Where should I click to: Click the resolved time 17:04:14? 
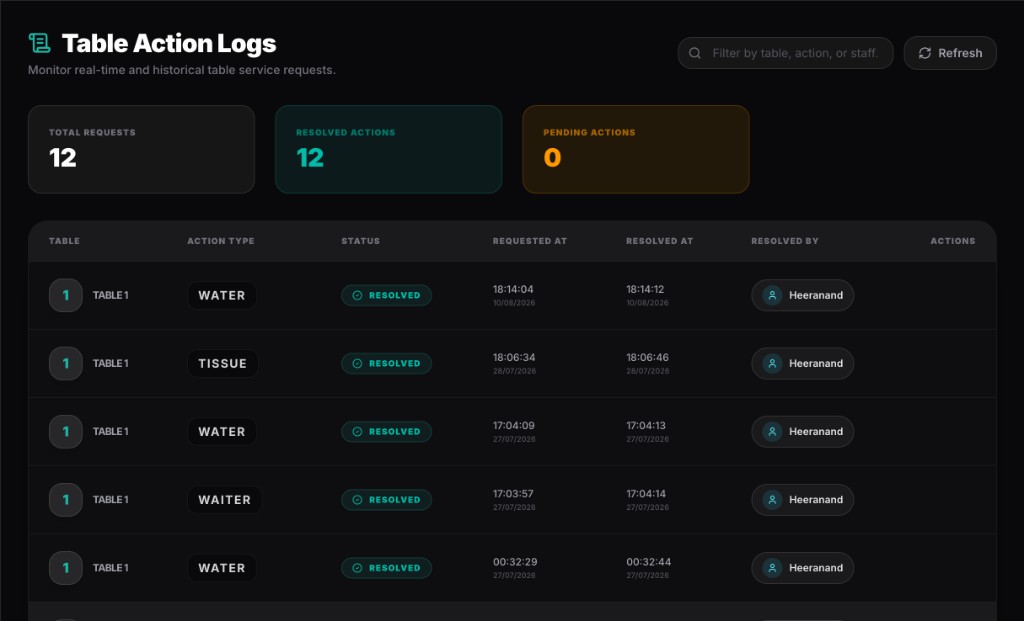coord(646,494)
